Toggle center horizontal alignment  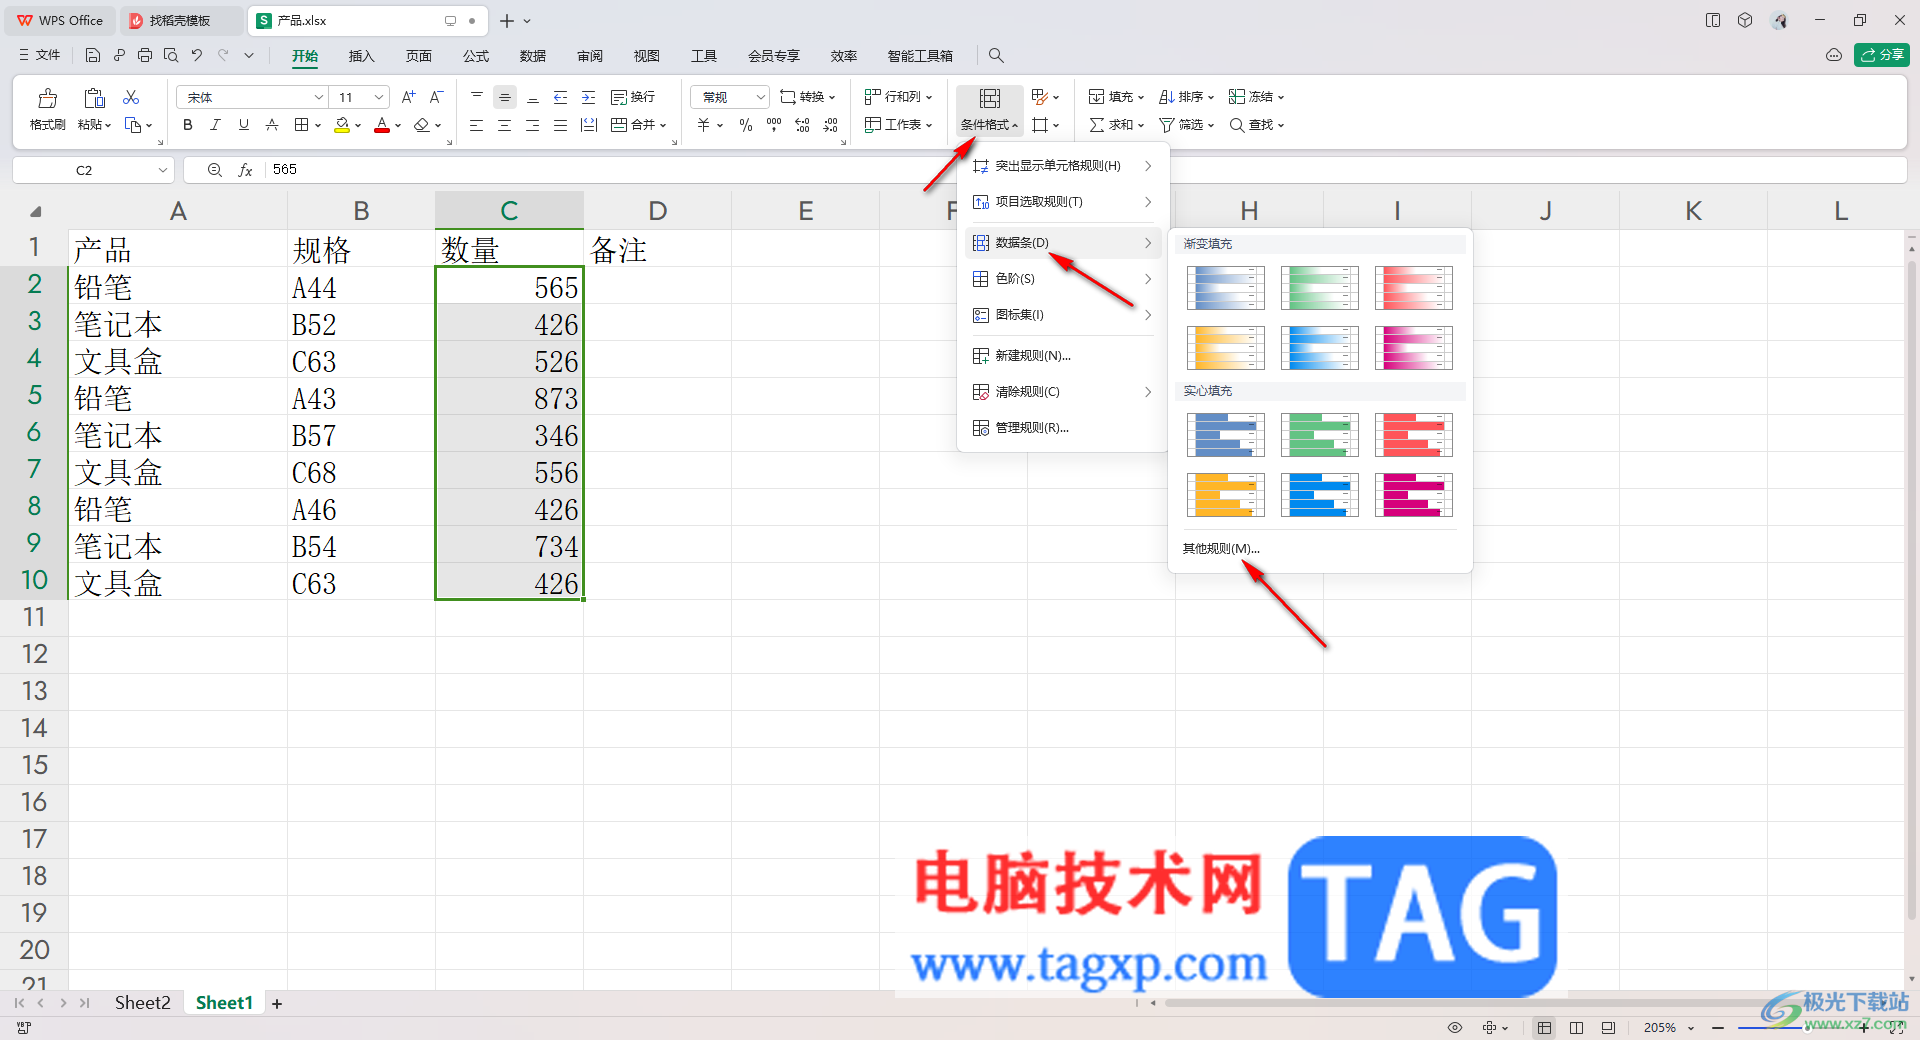(x=505, y=125)
